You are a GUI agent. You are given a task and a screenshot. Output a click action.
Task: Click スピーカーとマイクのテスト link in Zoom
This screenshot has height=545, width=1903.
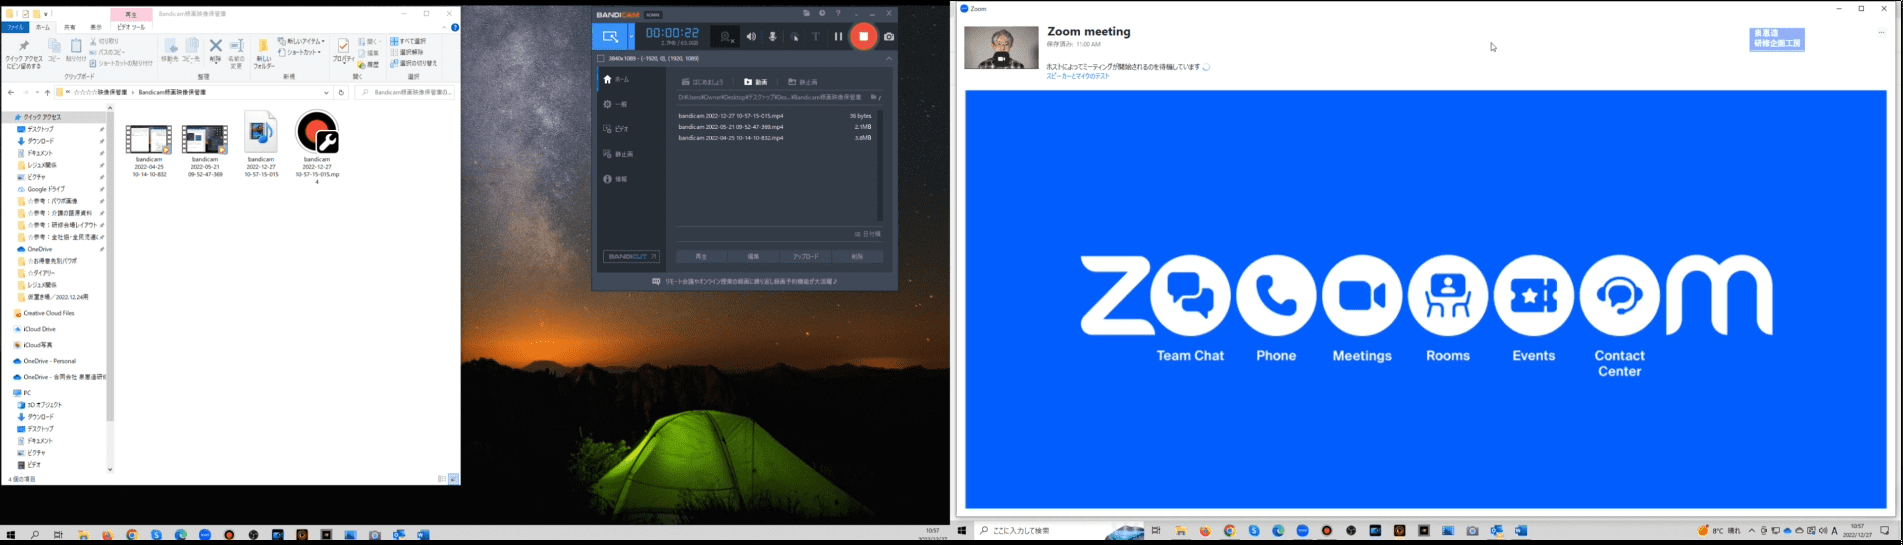click(x=1078, y=76)
